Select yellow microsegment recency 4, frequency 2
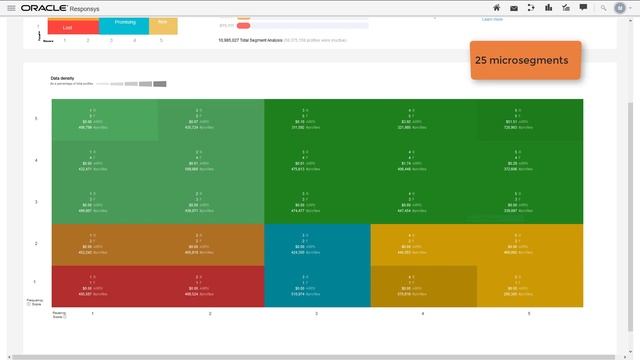 (x=424, y=245)
